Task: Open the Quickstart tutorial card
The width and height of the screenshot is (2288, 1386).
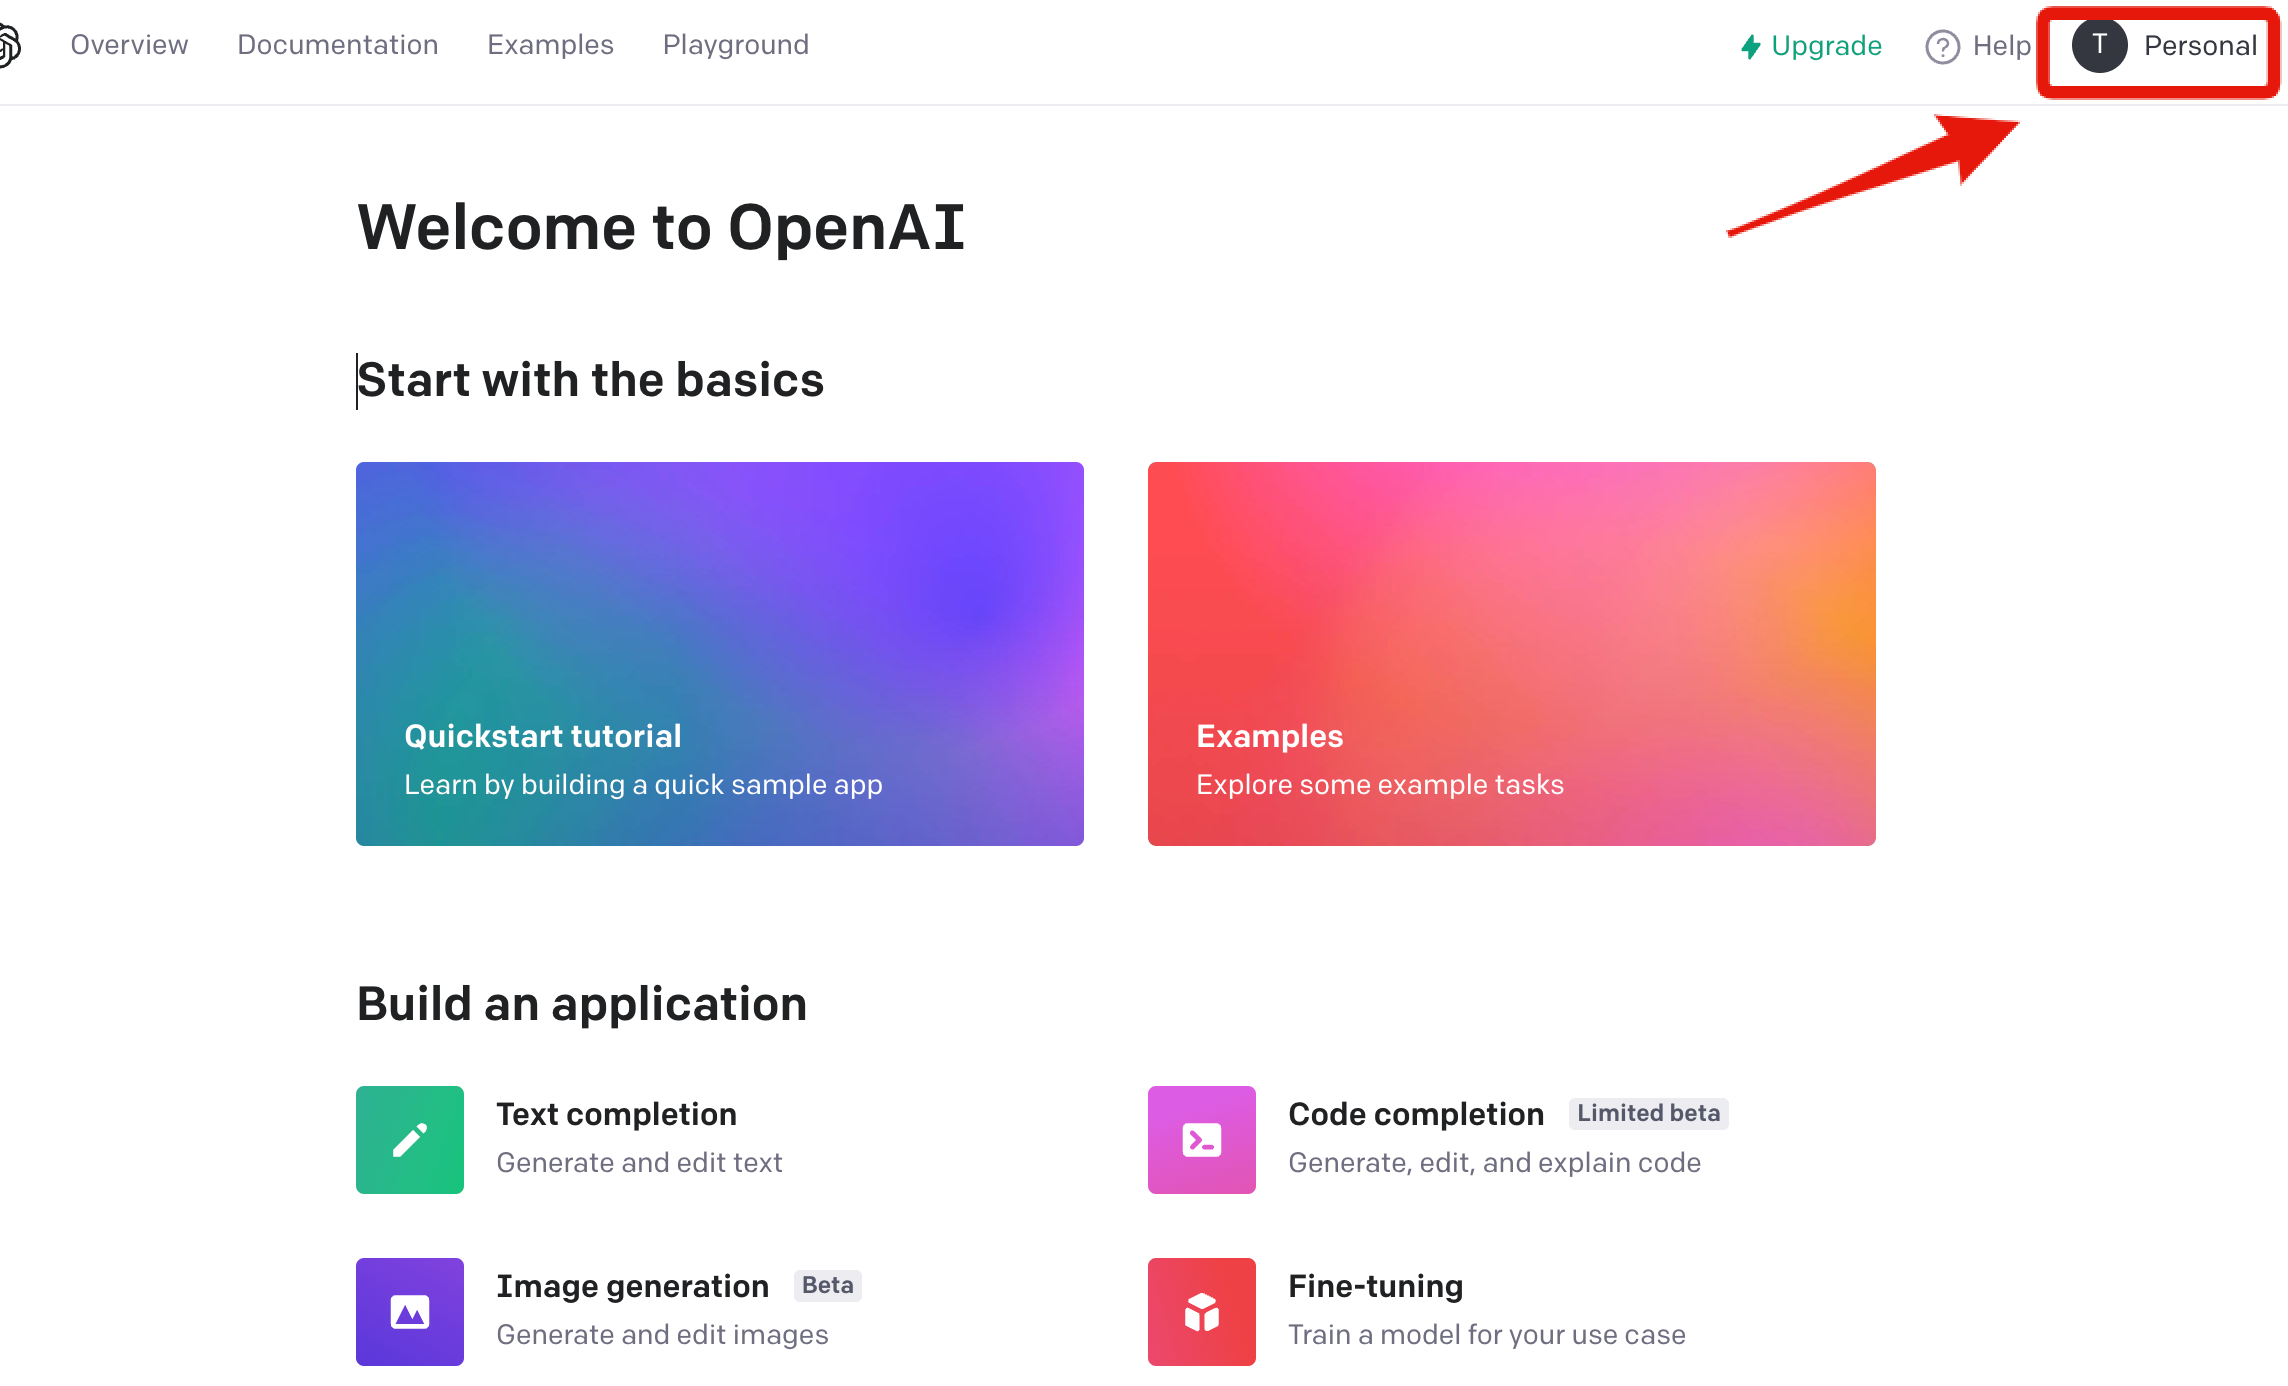Action: [x=719, y=653]
